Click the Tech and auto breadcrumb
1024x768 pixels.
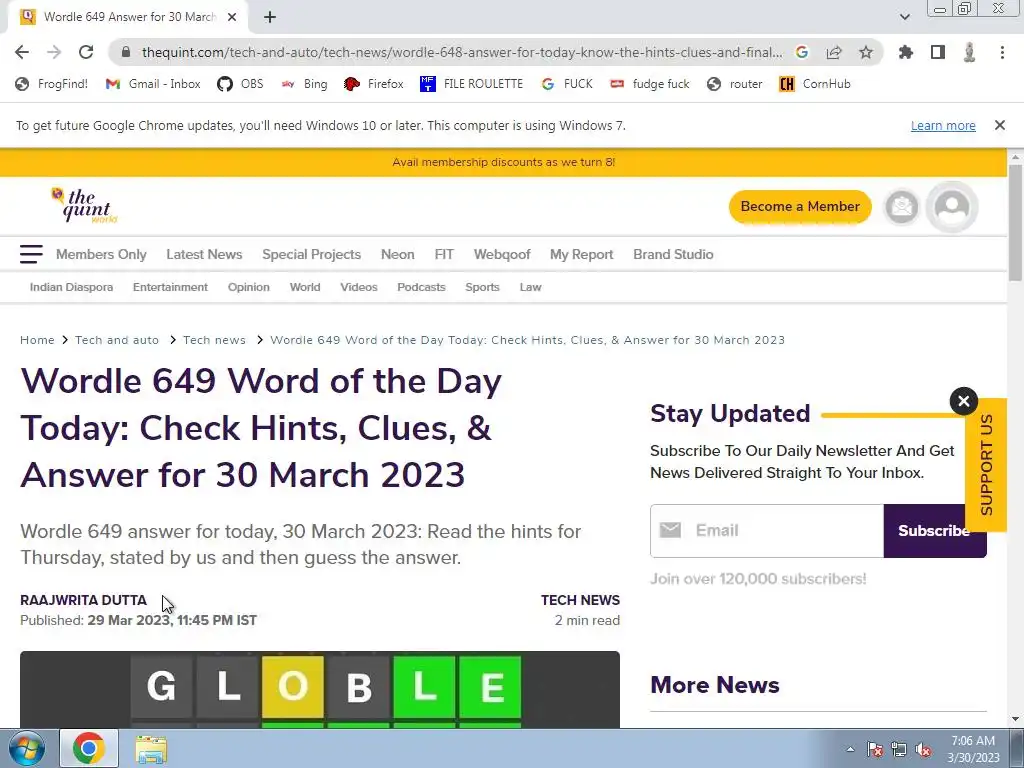(x=117, y=340)
